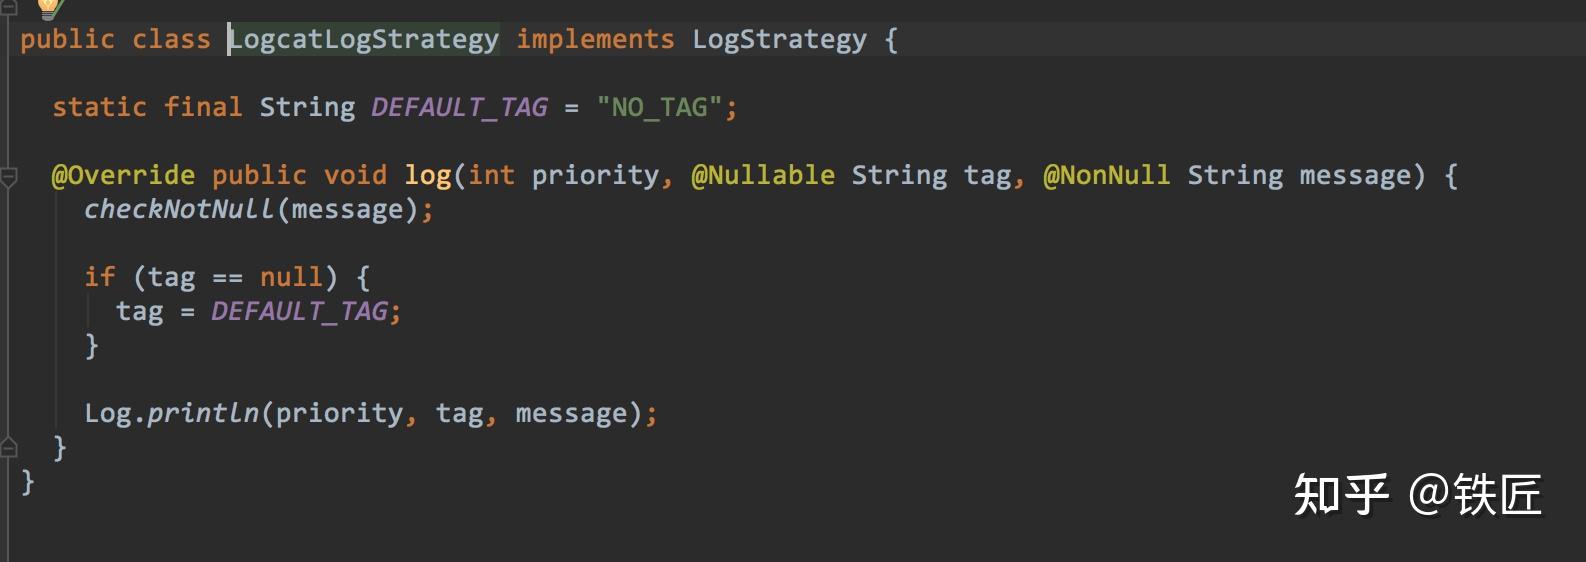This screenshot has height=562, width=1586.
Task: Click the static keyword
Action: 99,107
